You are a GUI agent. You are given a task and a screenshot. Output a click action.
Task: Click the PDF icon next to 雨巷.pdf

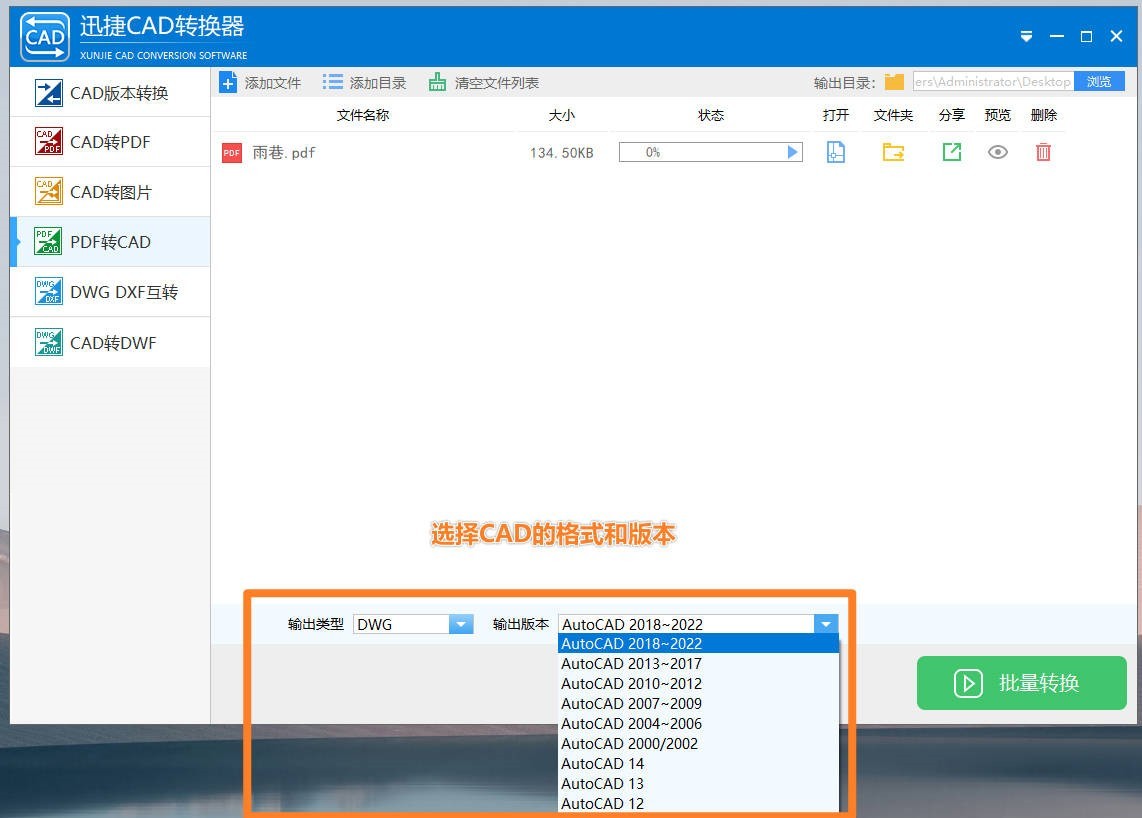pyautogui.click(x=231, y=152)
